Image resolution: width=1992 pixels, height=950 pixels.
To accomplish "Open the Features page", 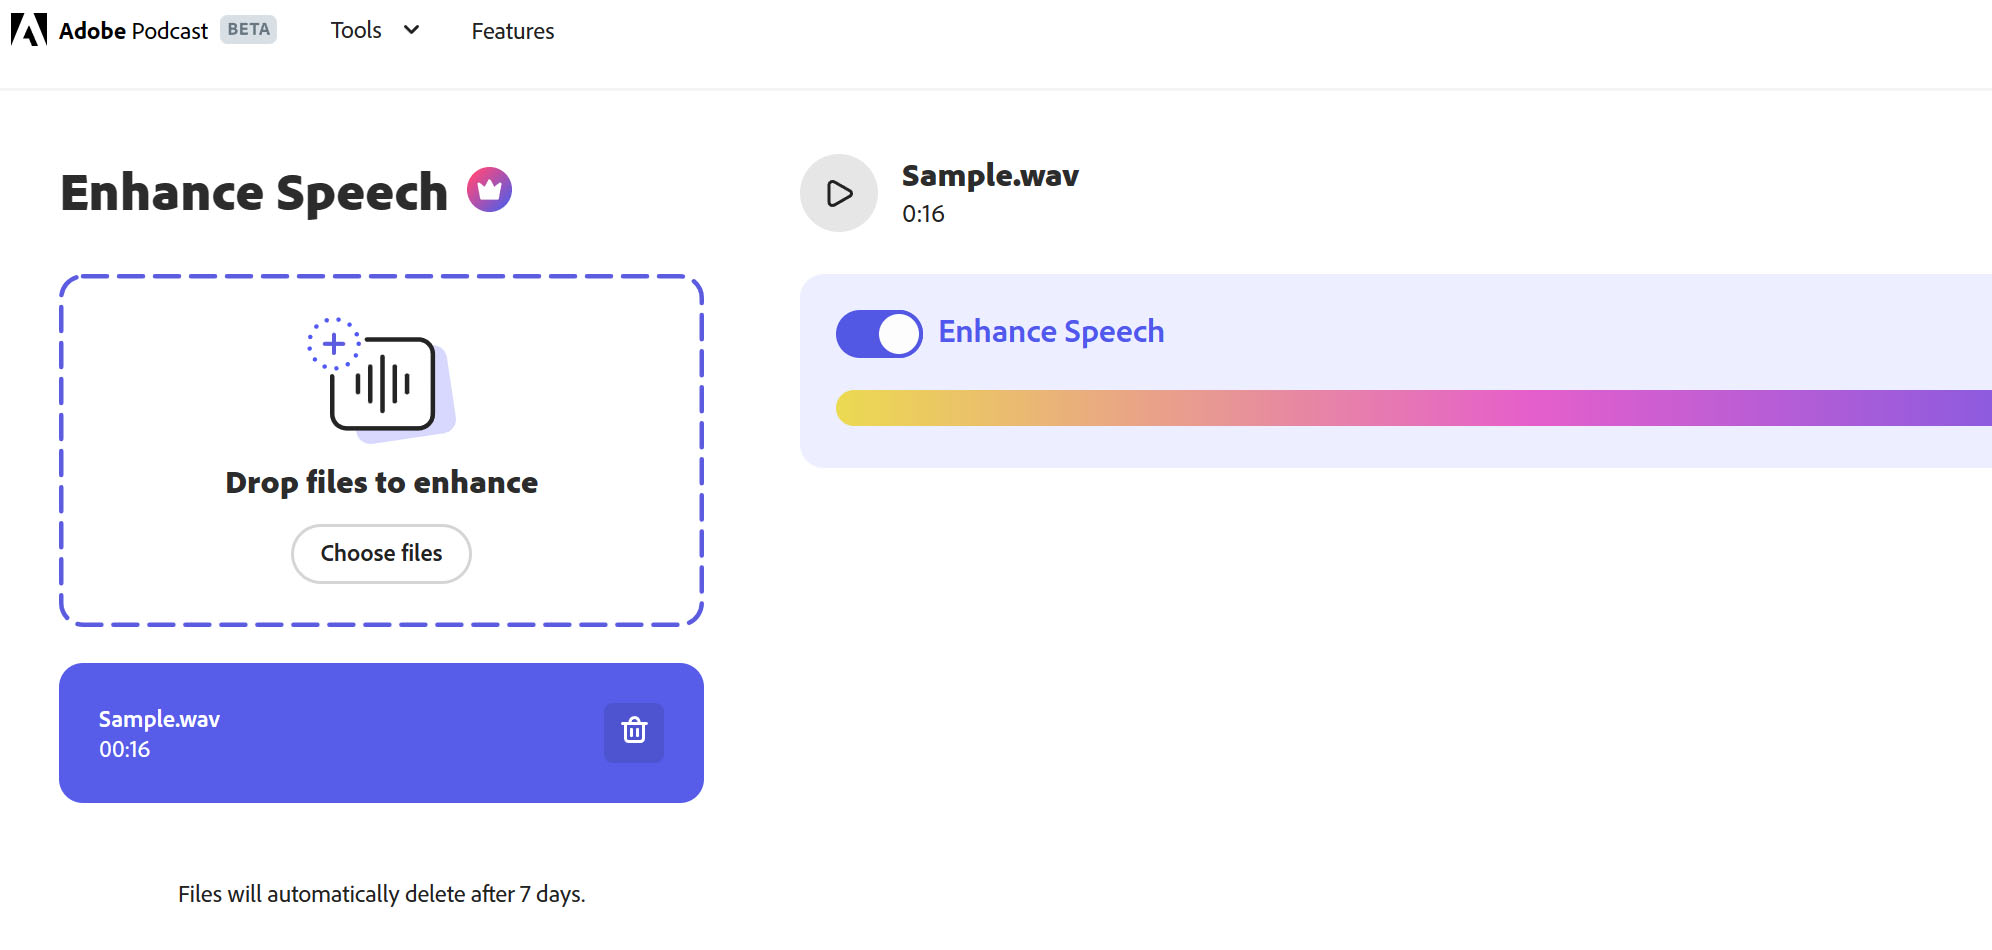I will click(512, 31).
